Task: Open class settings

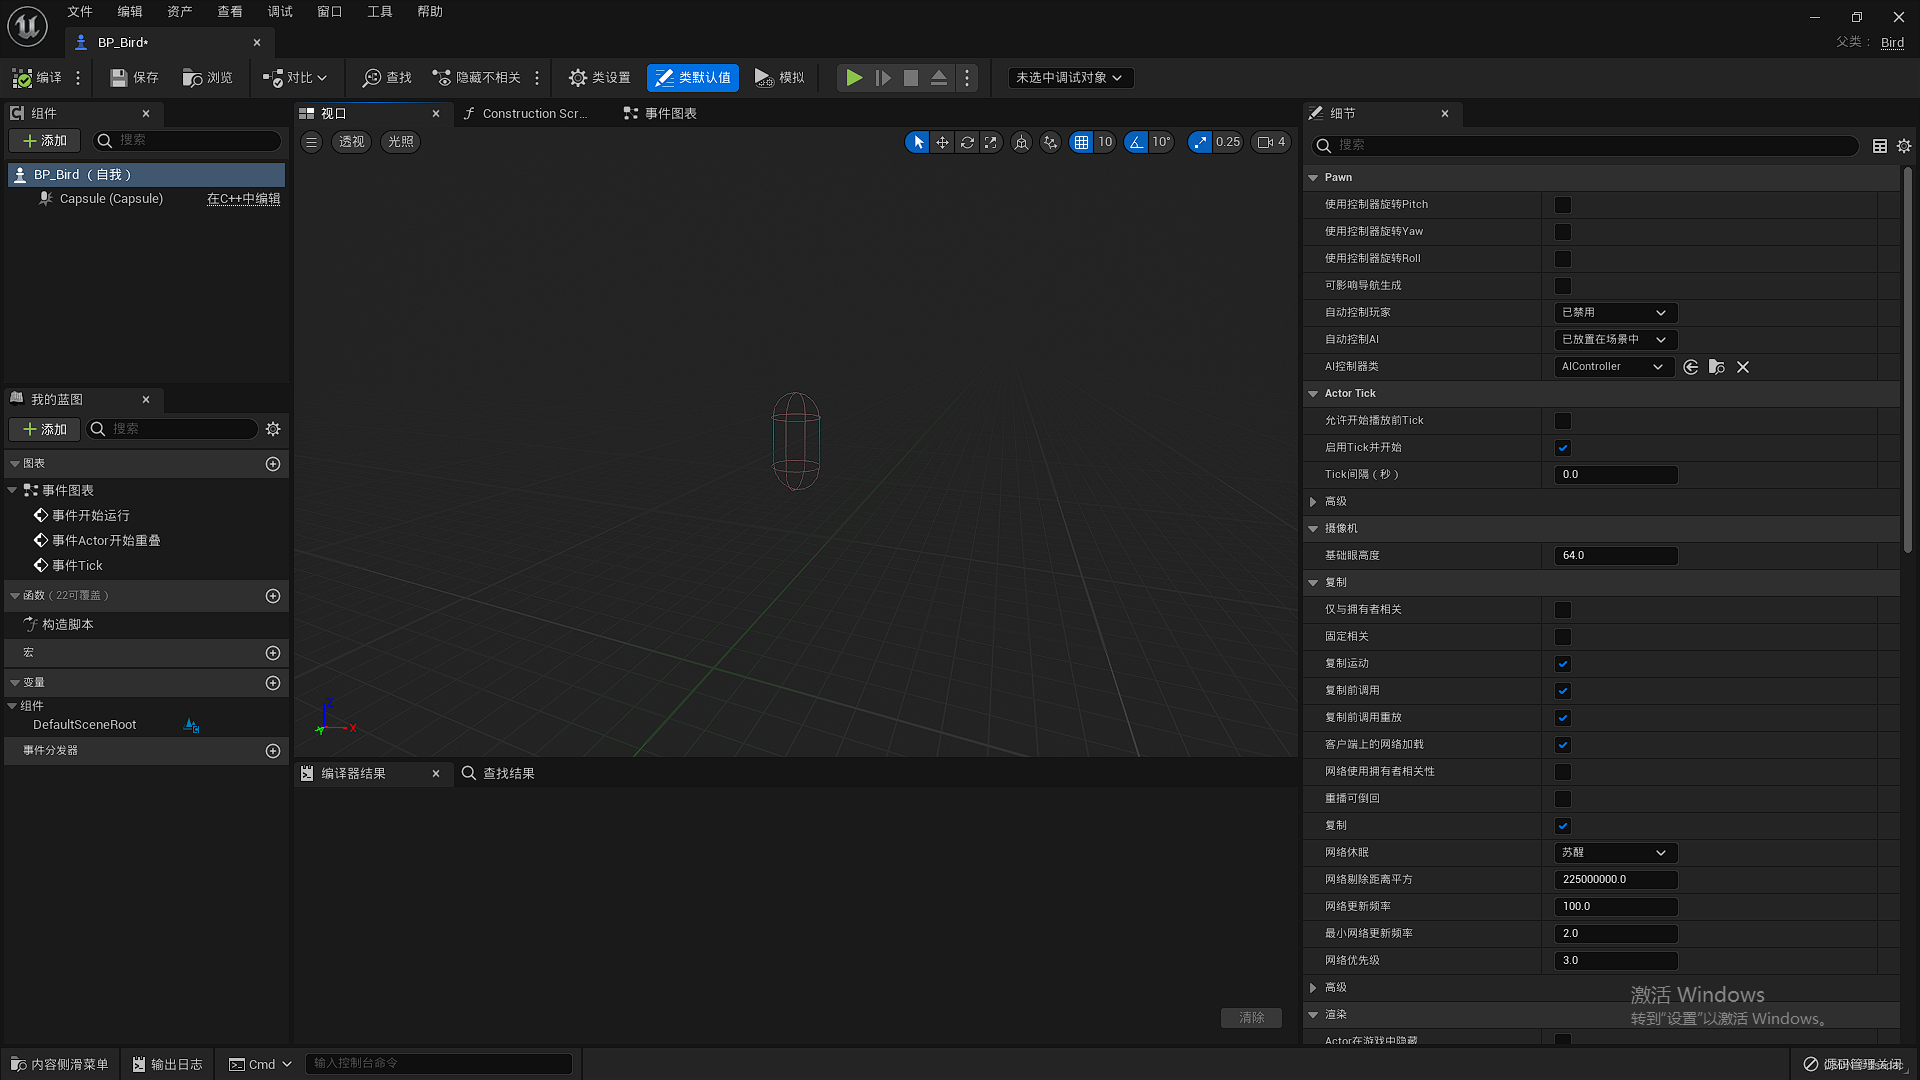Action: [598, 78]
